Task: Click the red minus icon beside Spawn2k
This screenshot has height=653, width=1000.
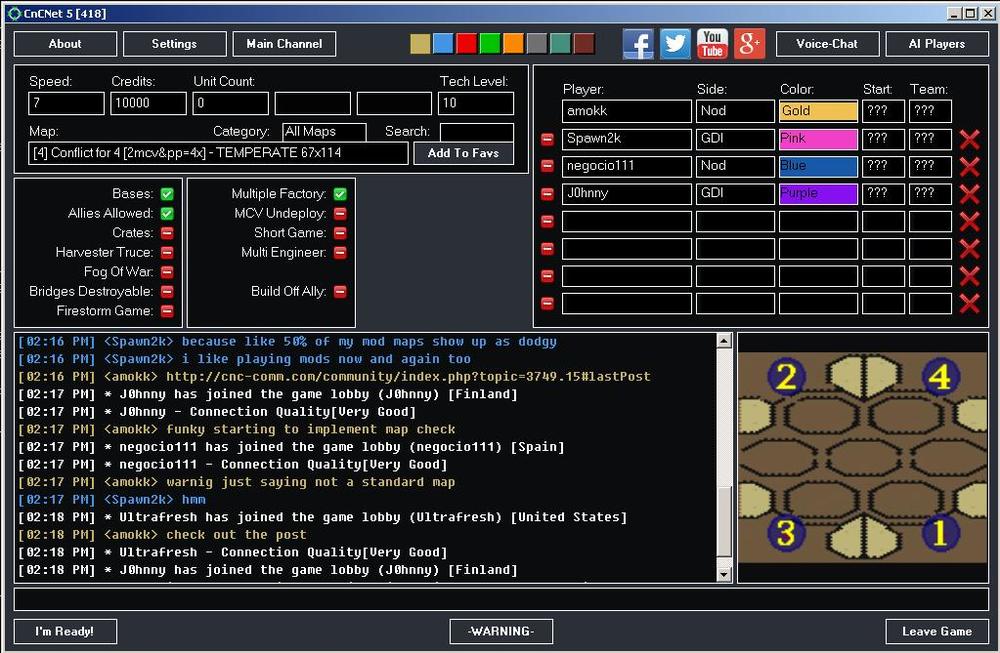Action: (x=547, y=139)
